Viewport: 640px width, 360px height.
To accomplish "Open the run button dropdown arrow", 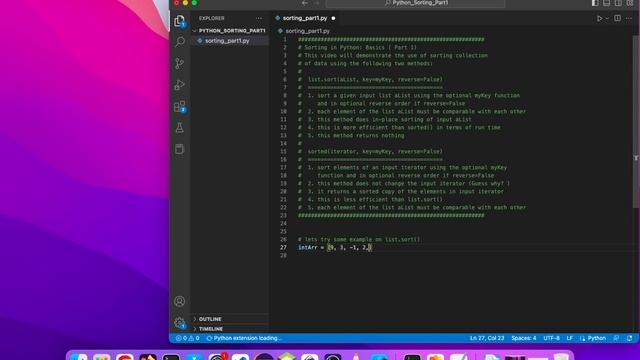I will [x=607, y=18].
